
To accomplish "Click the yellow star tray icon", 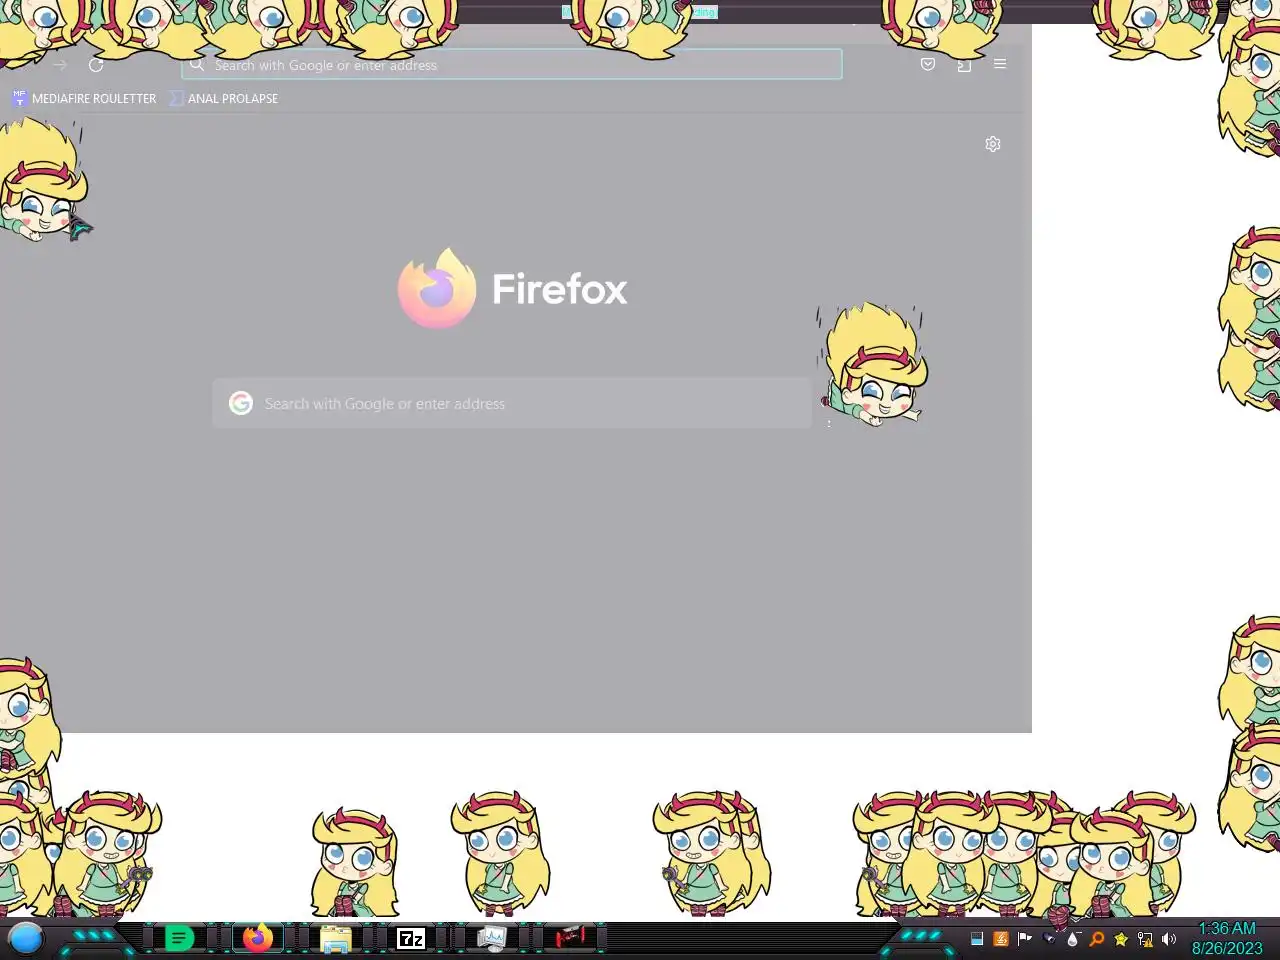I will click(1121, 939).
